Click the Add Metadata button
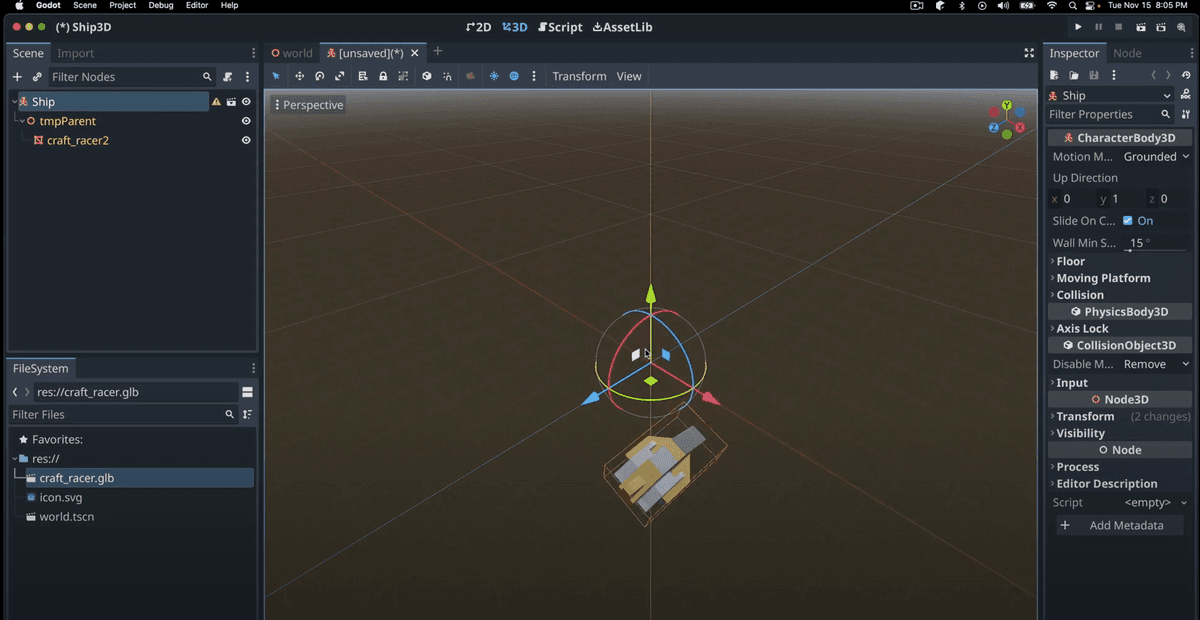 coord(1118,525)
